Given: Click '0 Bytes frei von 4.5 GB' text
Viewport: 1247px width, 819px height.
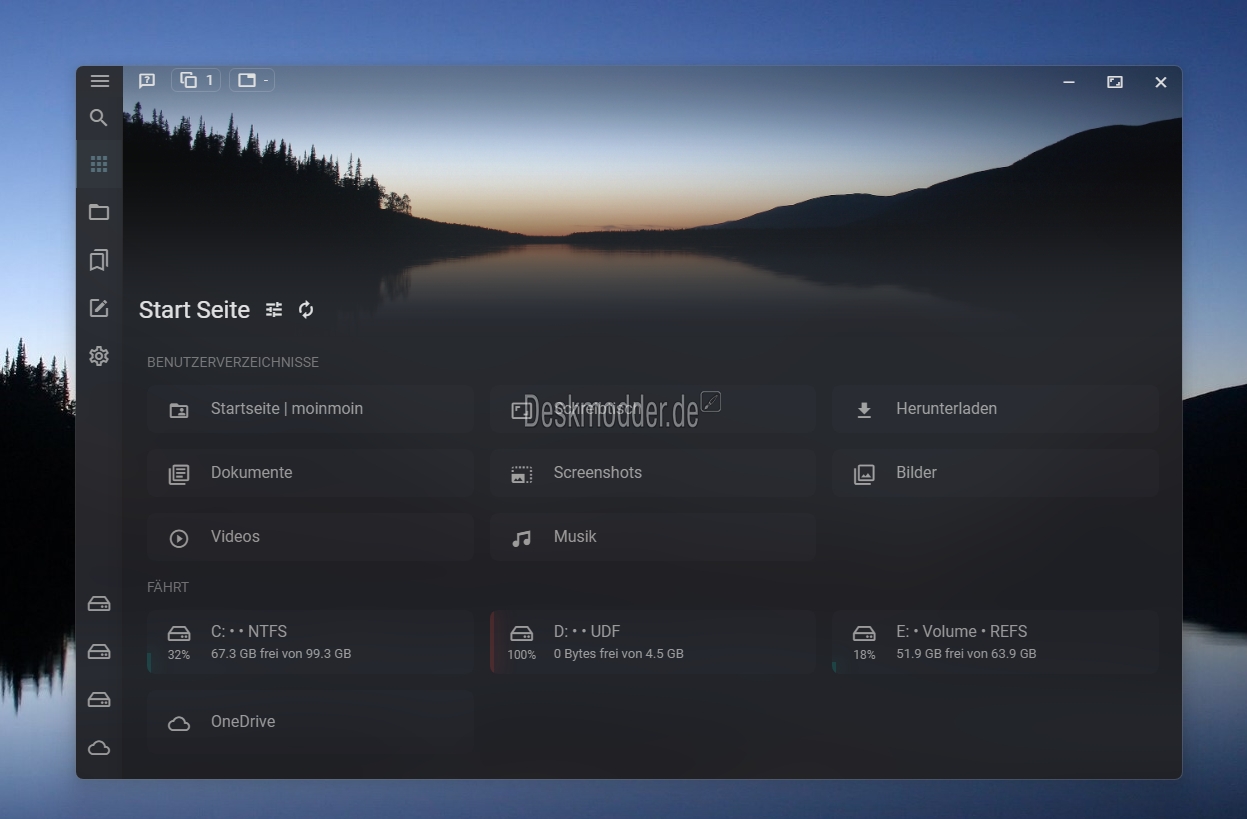Looking at the screenshot, I should pos(619,654).
